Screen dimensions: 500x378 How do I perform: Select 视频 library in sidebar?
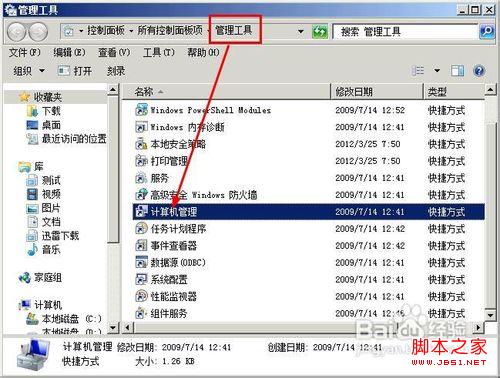[51, 194]
